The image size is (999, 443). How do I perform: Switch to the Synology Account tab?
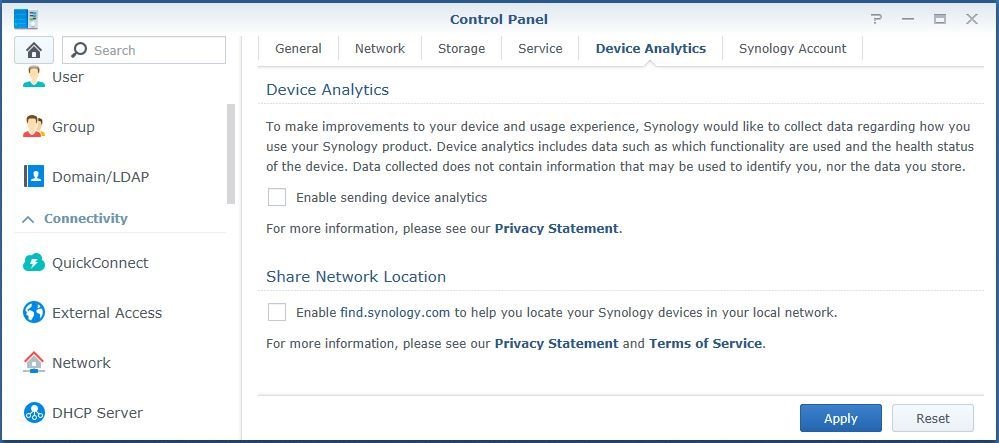pos(792,48)
